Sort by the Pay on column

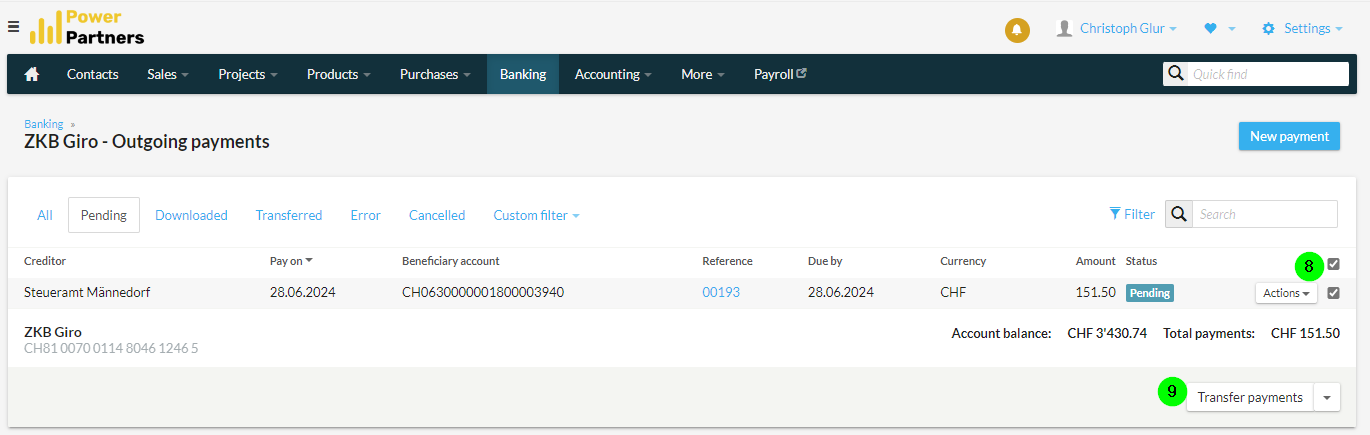pyautogui.click(x=291, y=261)
